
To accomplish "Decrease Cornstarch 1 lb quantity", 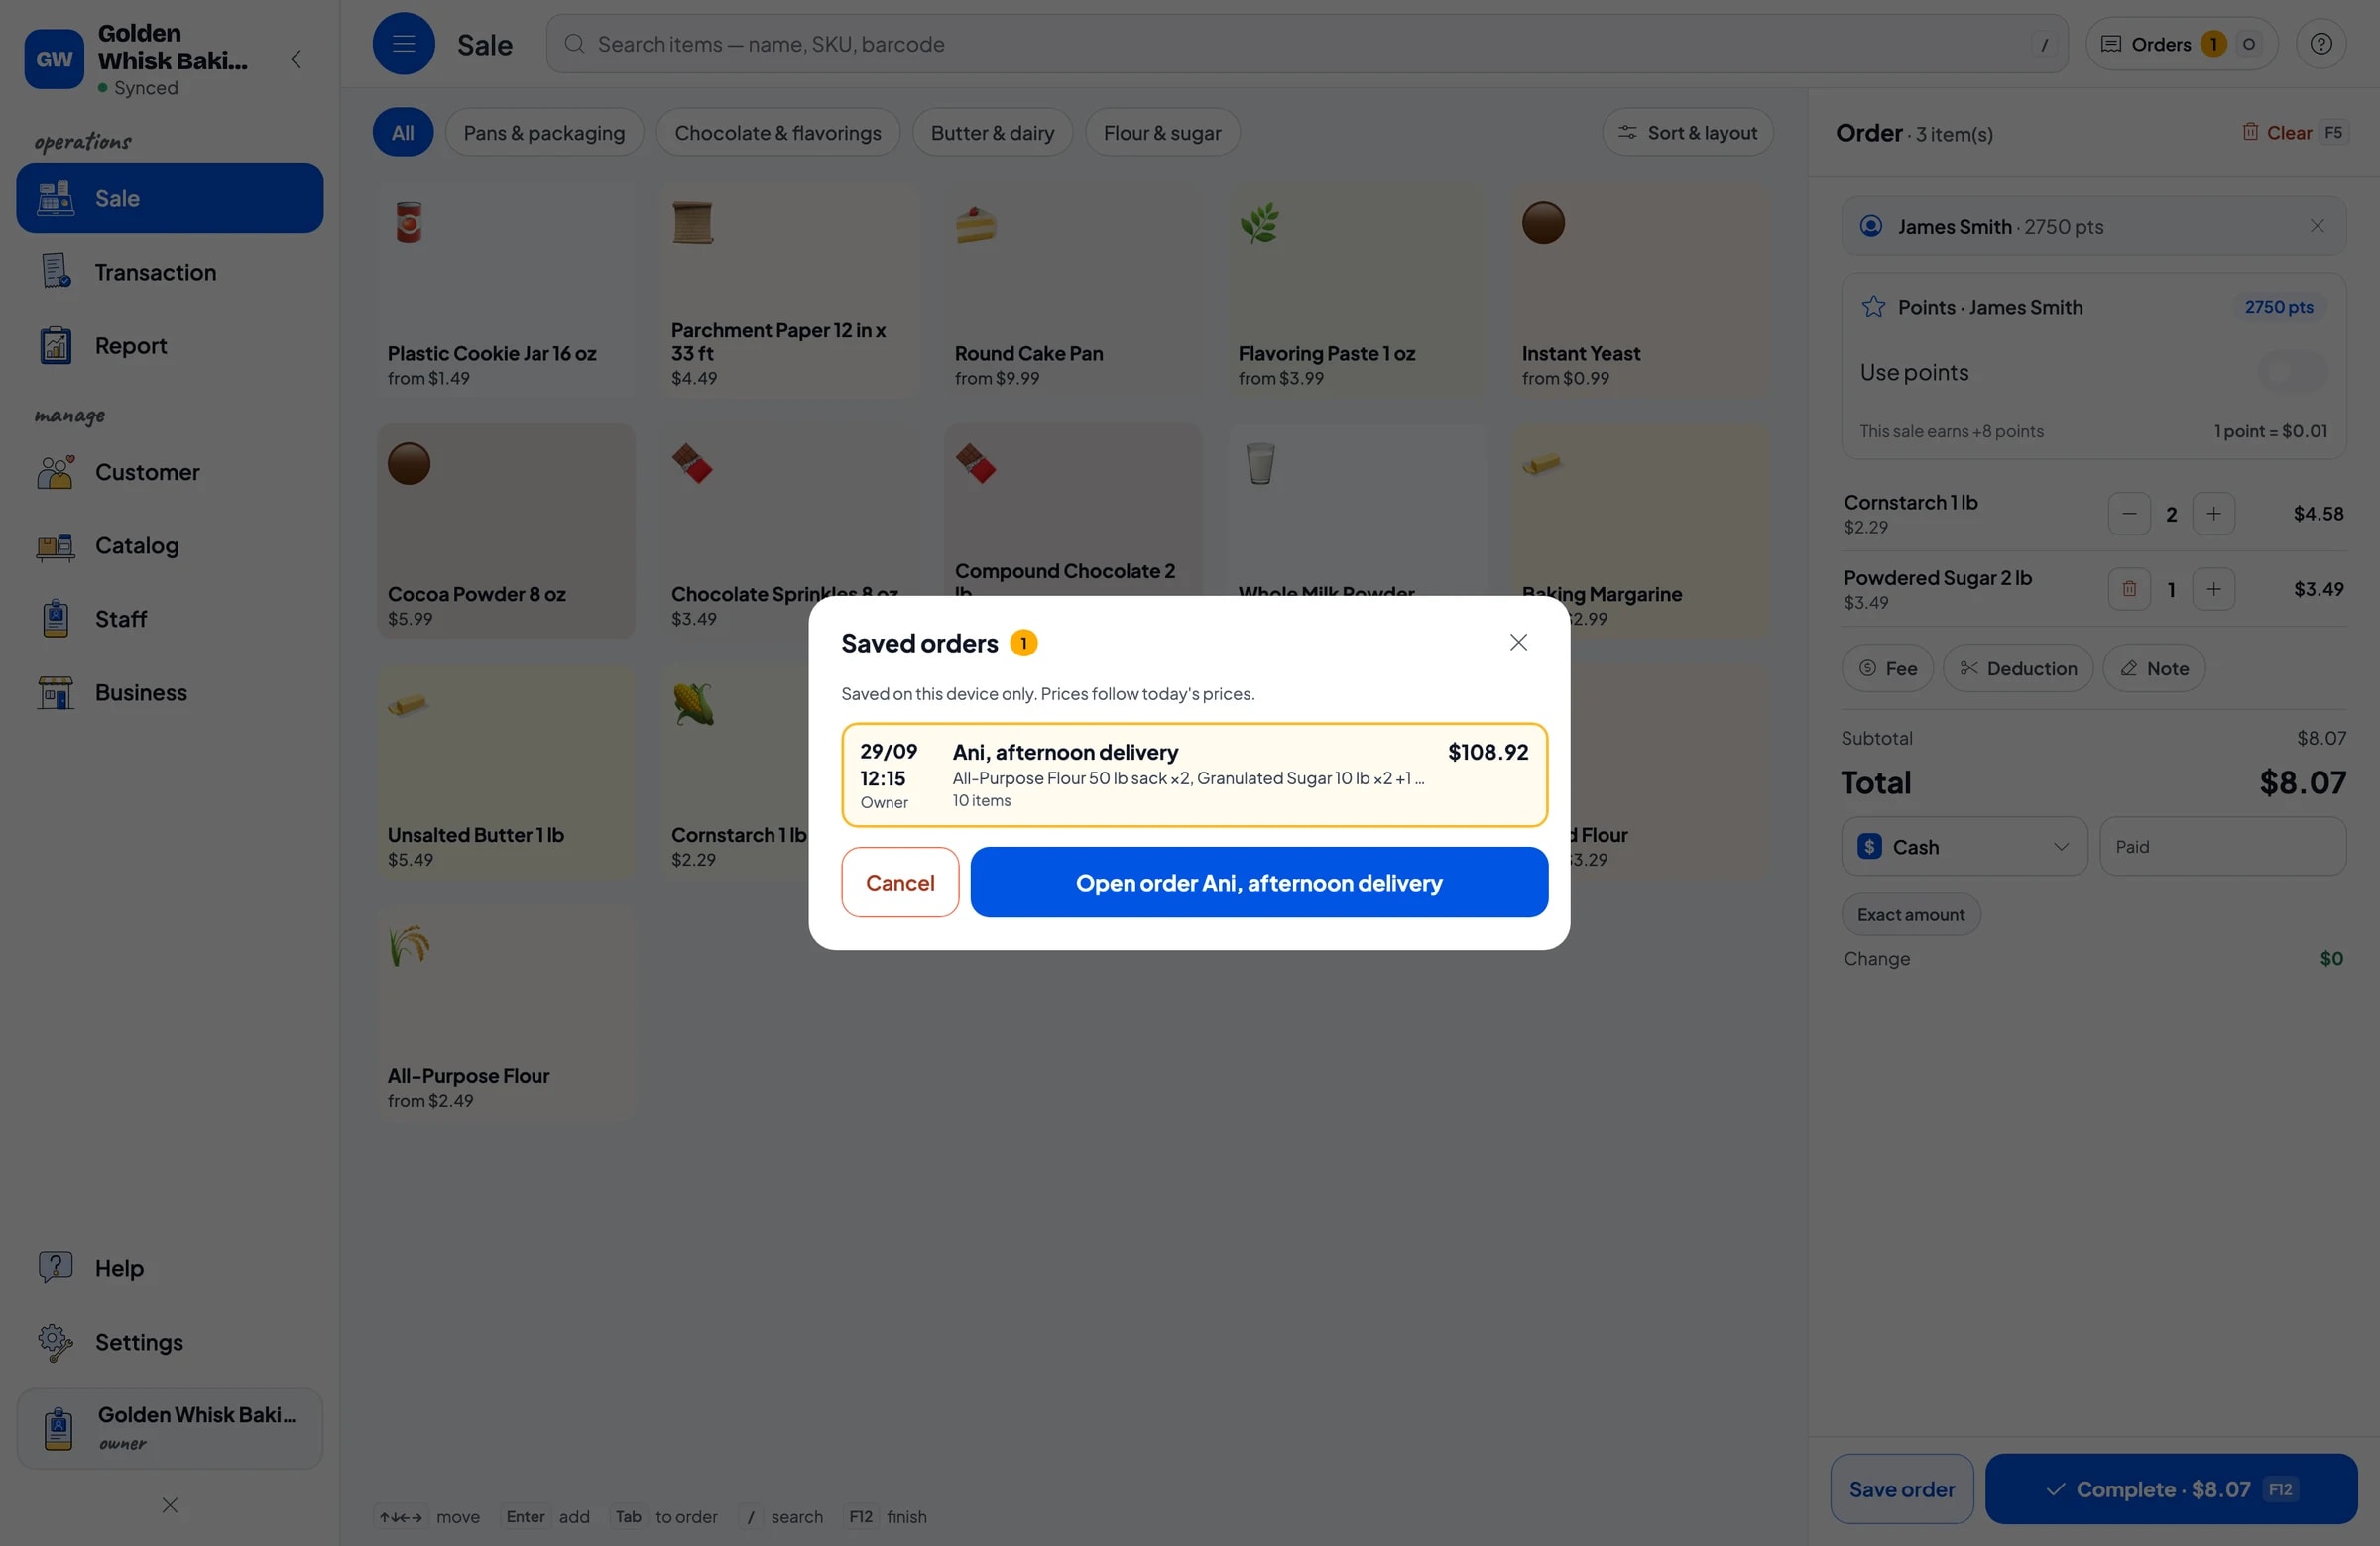I will (2128, 513).
